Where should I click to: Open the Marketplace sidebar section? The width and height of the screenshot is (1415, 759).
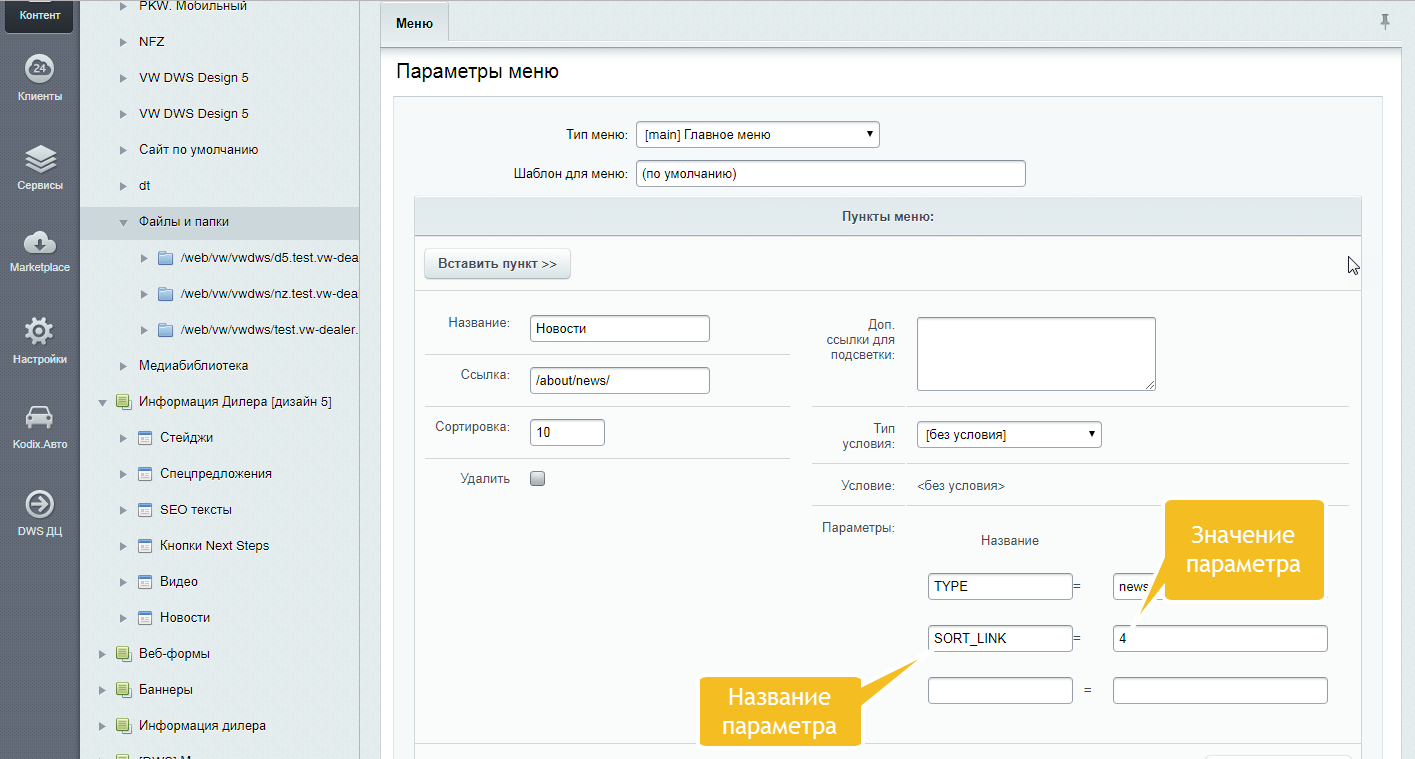click(x=39, y=252)
